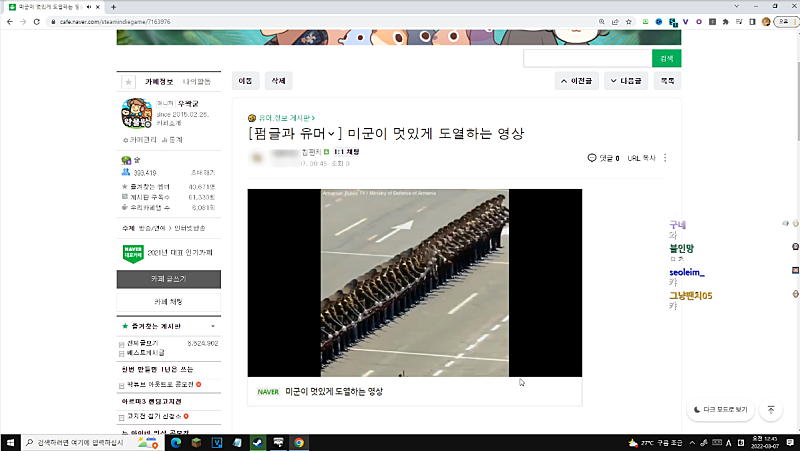800x451 pixels.
Task: Click the blue round extension icon
Action: 659,22
